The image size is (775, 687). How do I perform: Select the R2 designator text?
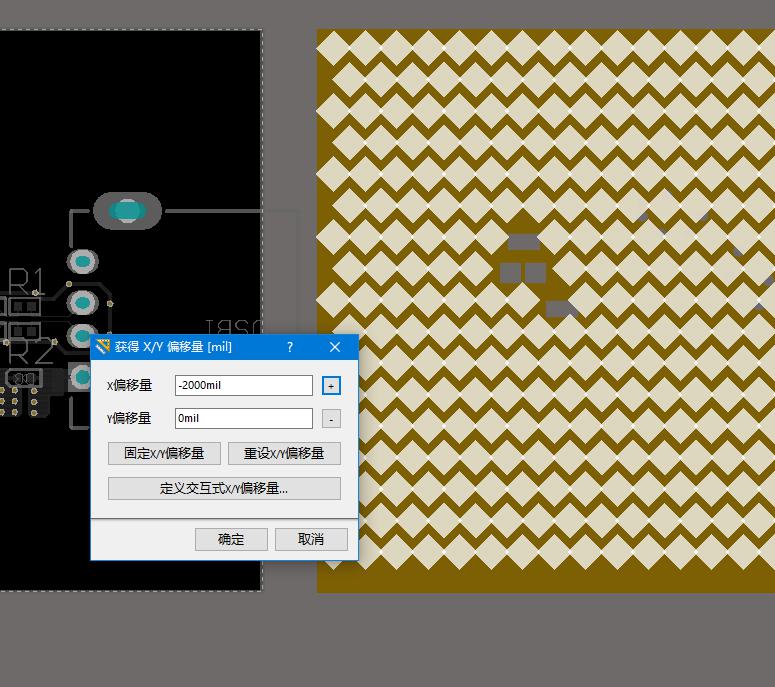[28, 352]
